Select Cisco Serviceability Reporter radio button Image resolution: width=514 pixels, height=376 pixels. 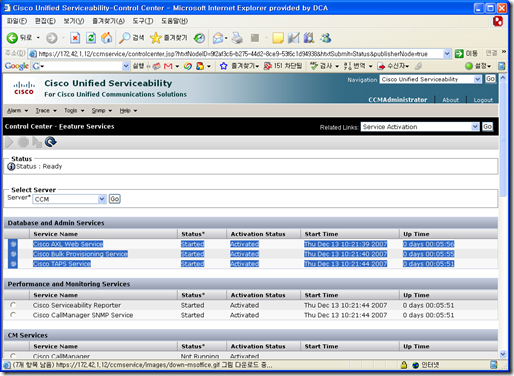coord(13,305)
